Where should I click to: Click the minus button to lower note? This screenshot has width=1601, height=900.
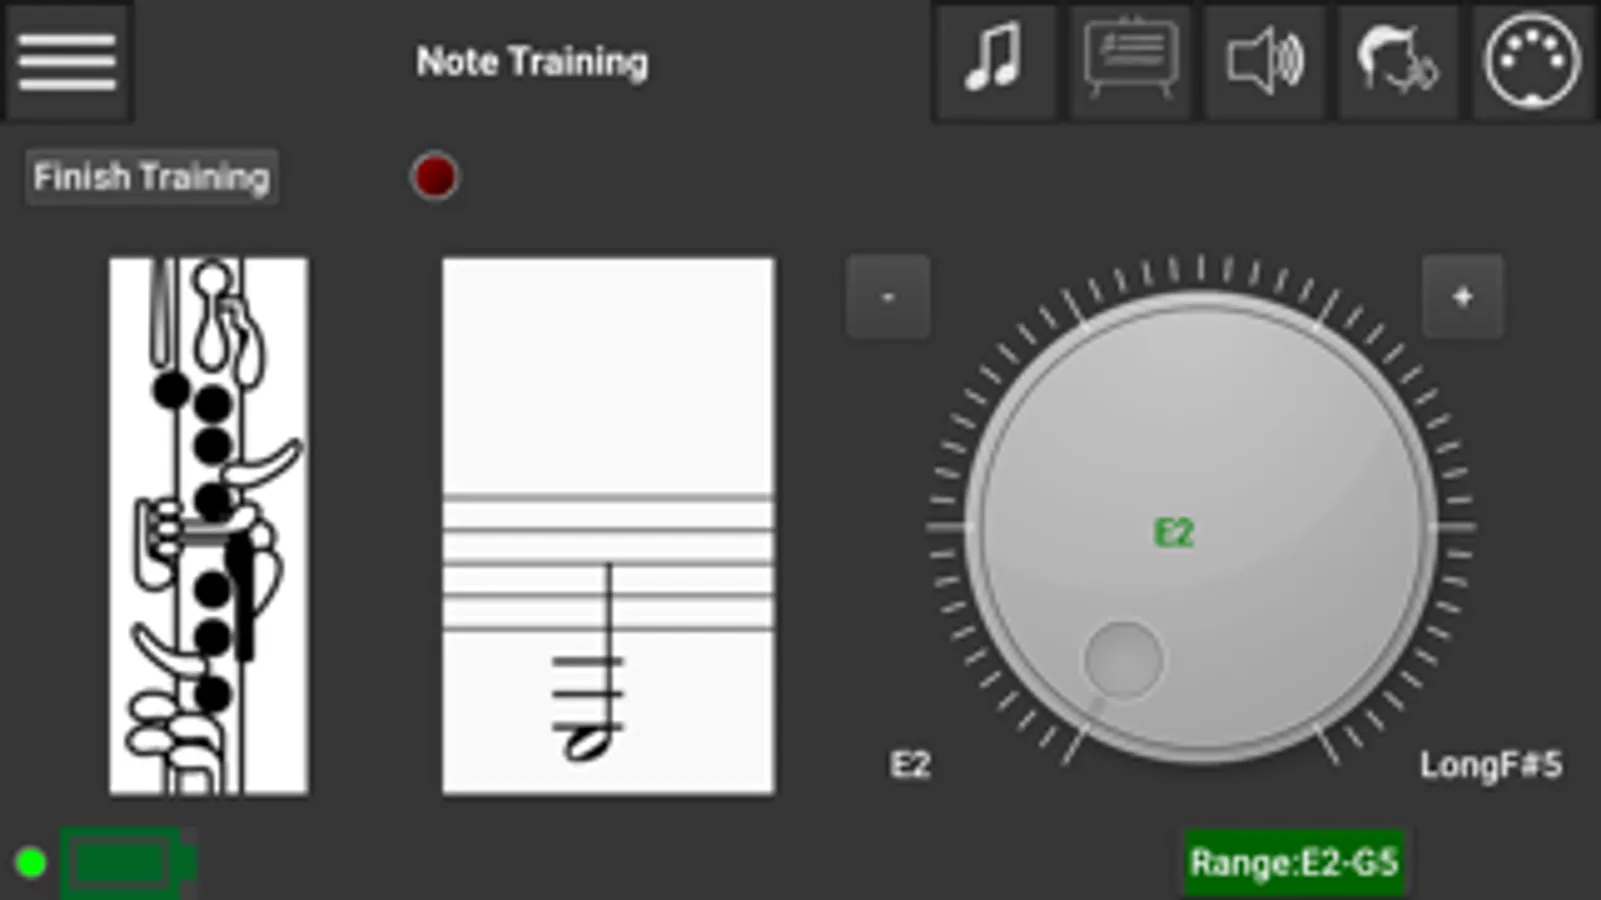(x=887, y=295)
